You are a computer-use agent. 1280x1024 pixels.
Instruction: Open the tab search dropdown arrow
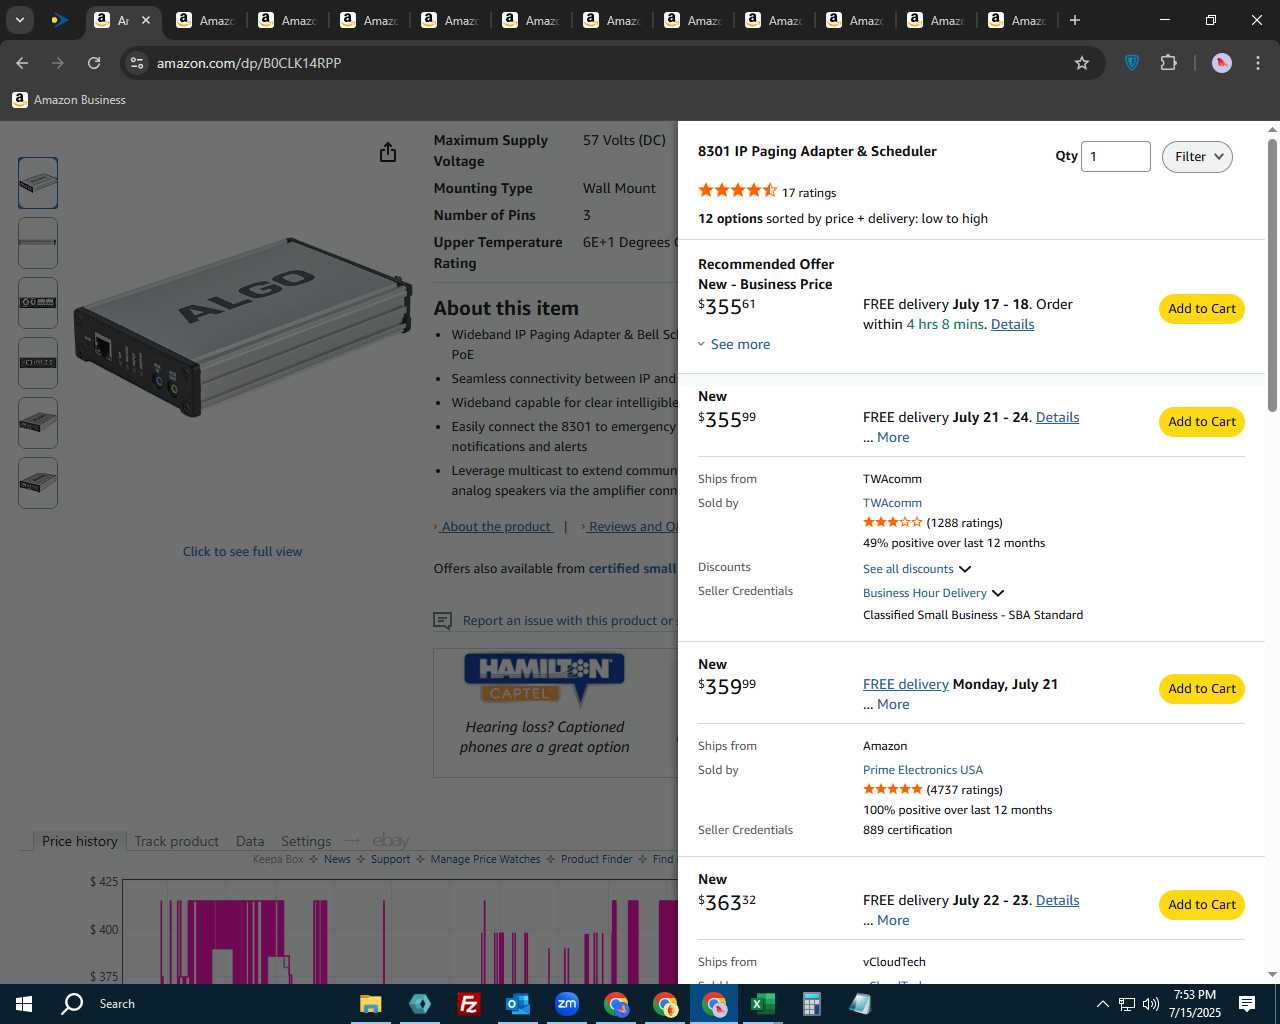coord(19,20)
